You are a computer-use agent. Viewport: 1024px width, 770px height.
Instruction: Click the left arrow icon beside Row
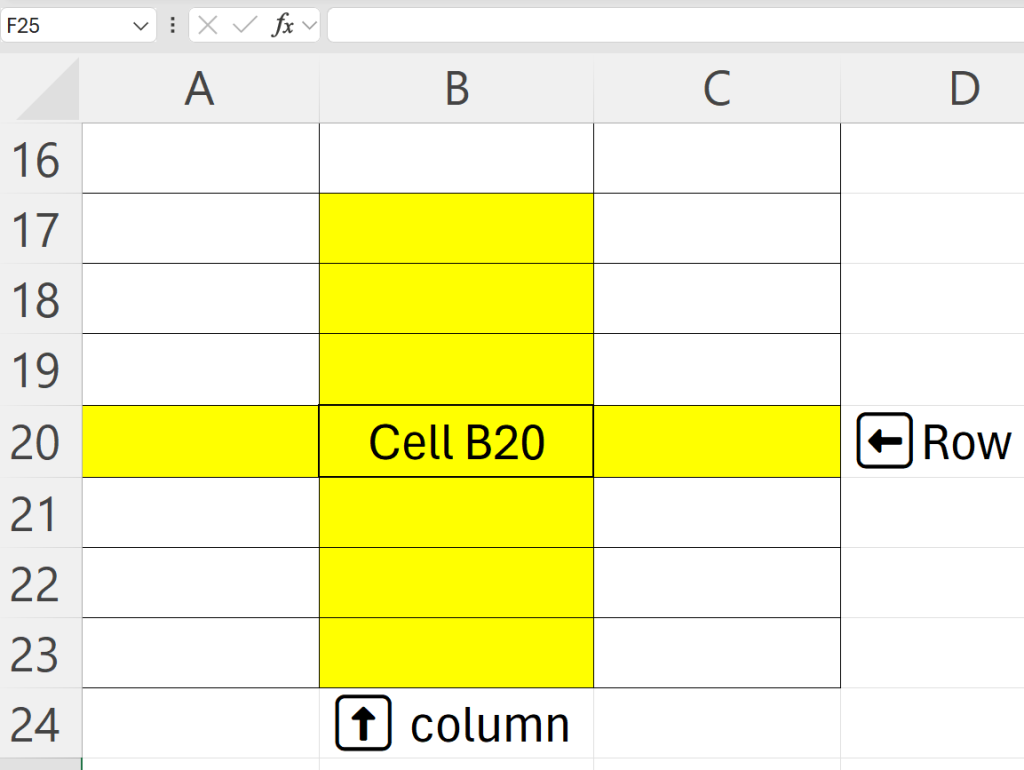click(884, 441)
